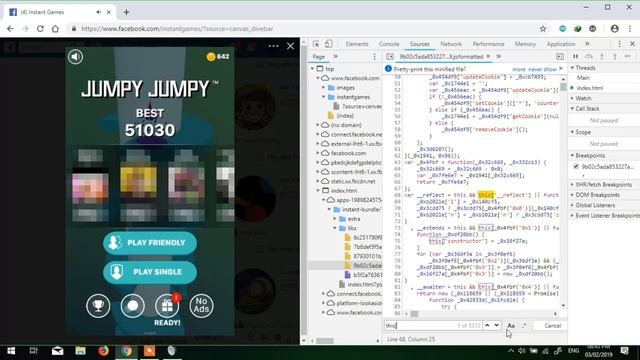Expand the (no domain) node
The height and width of the screenshot is (360, 640).
pos(318,125)
